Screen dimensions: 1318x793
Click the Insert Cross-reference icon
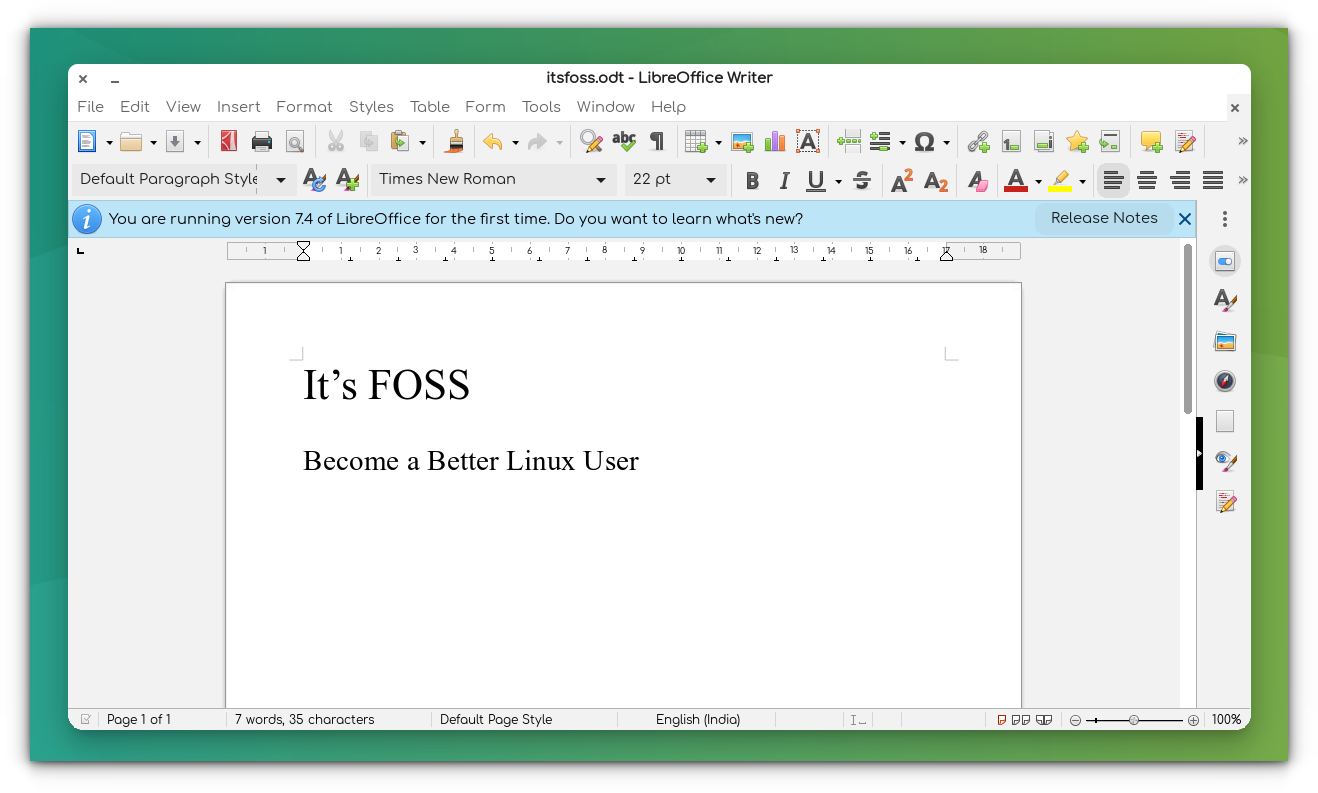point(1109,142)
